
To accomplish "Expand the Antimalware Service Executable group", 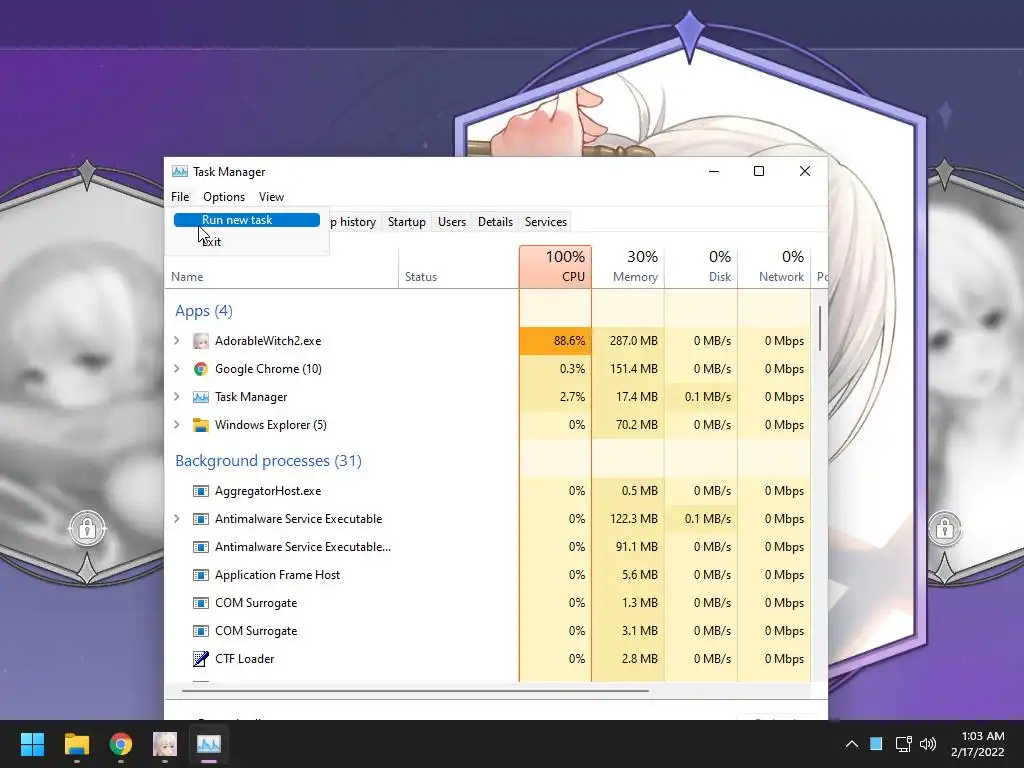I will (x=176, y=519).
